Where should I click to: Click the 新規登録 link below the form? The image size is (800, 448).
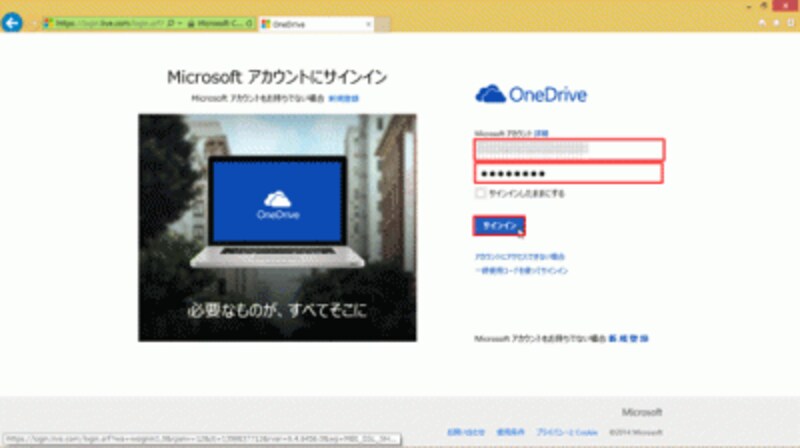click(x=629, y=338)
